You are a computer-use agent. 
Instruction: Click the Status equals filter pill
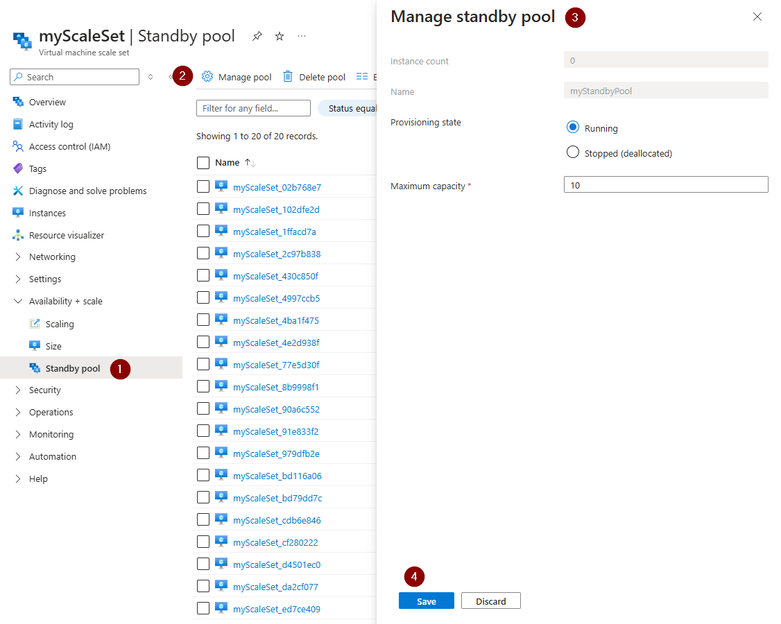[x=349, y=108]
